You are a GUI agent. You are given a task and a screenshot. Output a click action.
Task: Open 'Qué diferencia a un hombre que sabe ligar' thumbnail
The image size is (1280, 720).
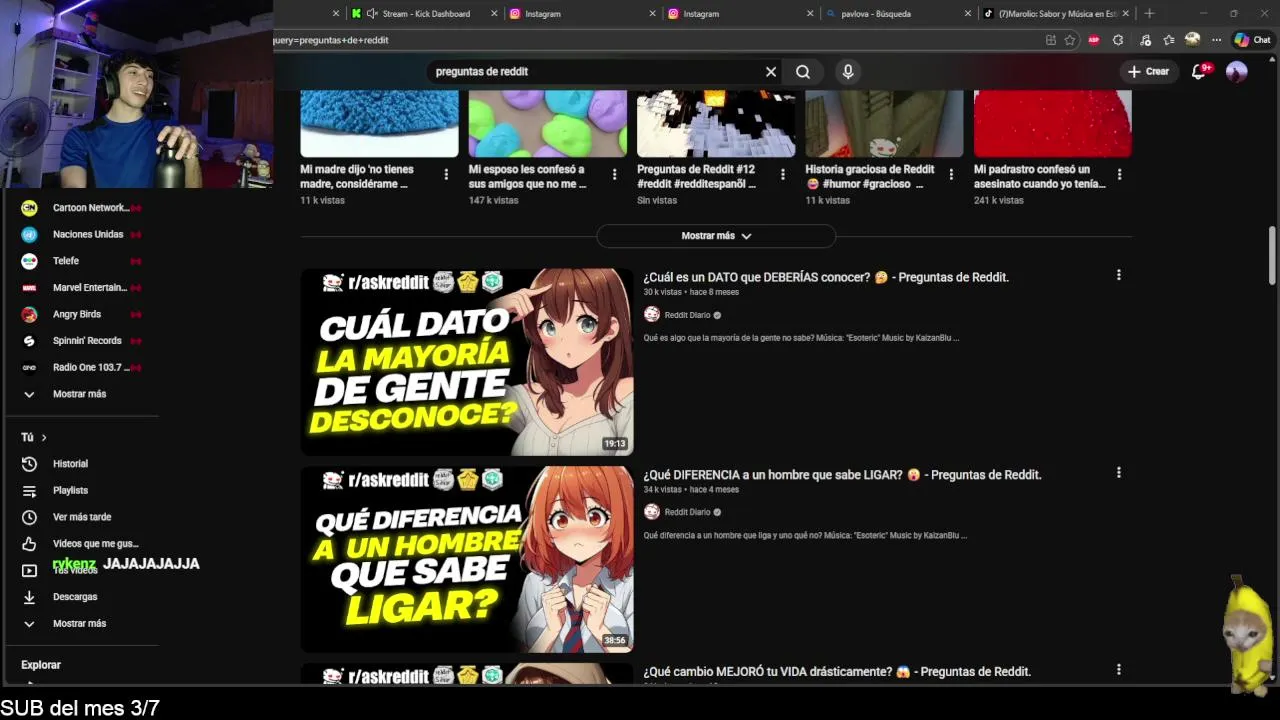(467, 559)
